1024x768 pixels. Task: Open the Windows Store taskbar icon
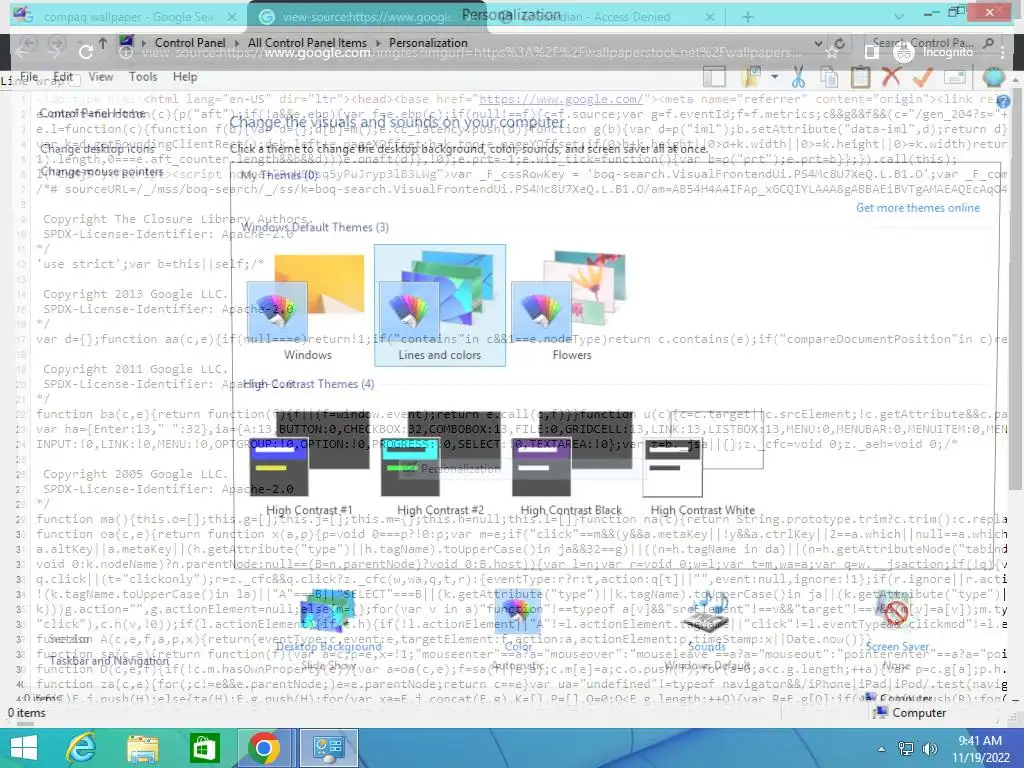pyautogui.click(x=204, y=748)
